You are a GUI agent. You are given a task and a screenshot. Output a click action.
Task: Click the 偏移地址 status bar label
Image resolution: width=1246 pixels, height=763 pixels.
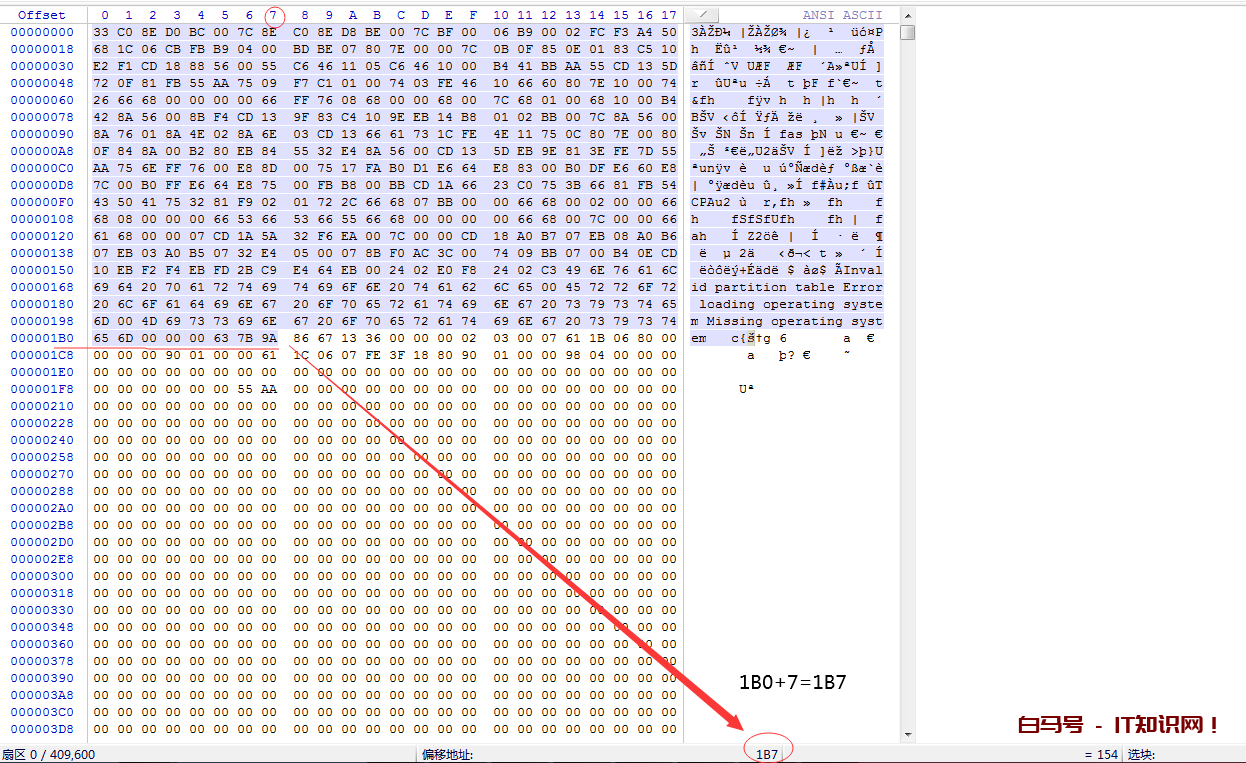447,754
